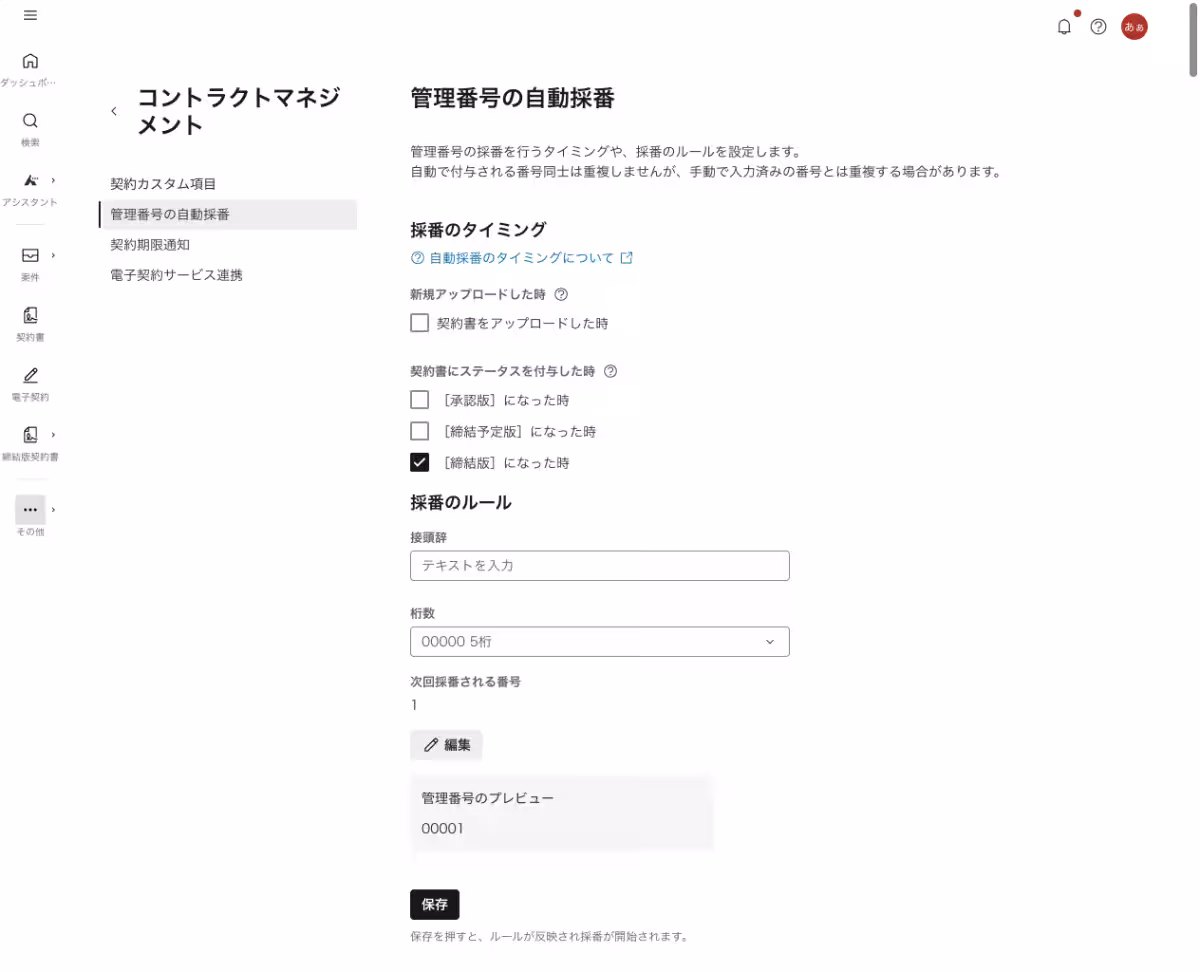Open the ダッシュボード home icon

30,63
